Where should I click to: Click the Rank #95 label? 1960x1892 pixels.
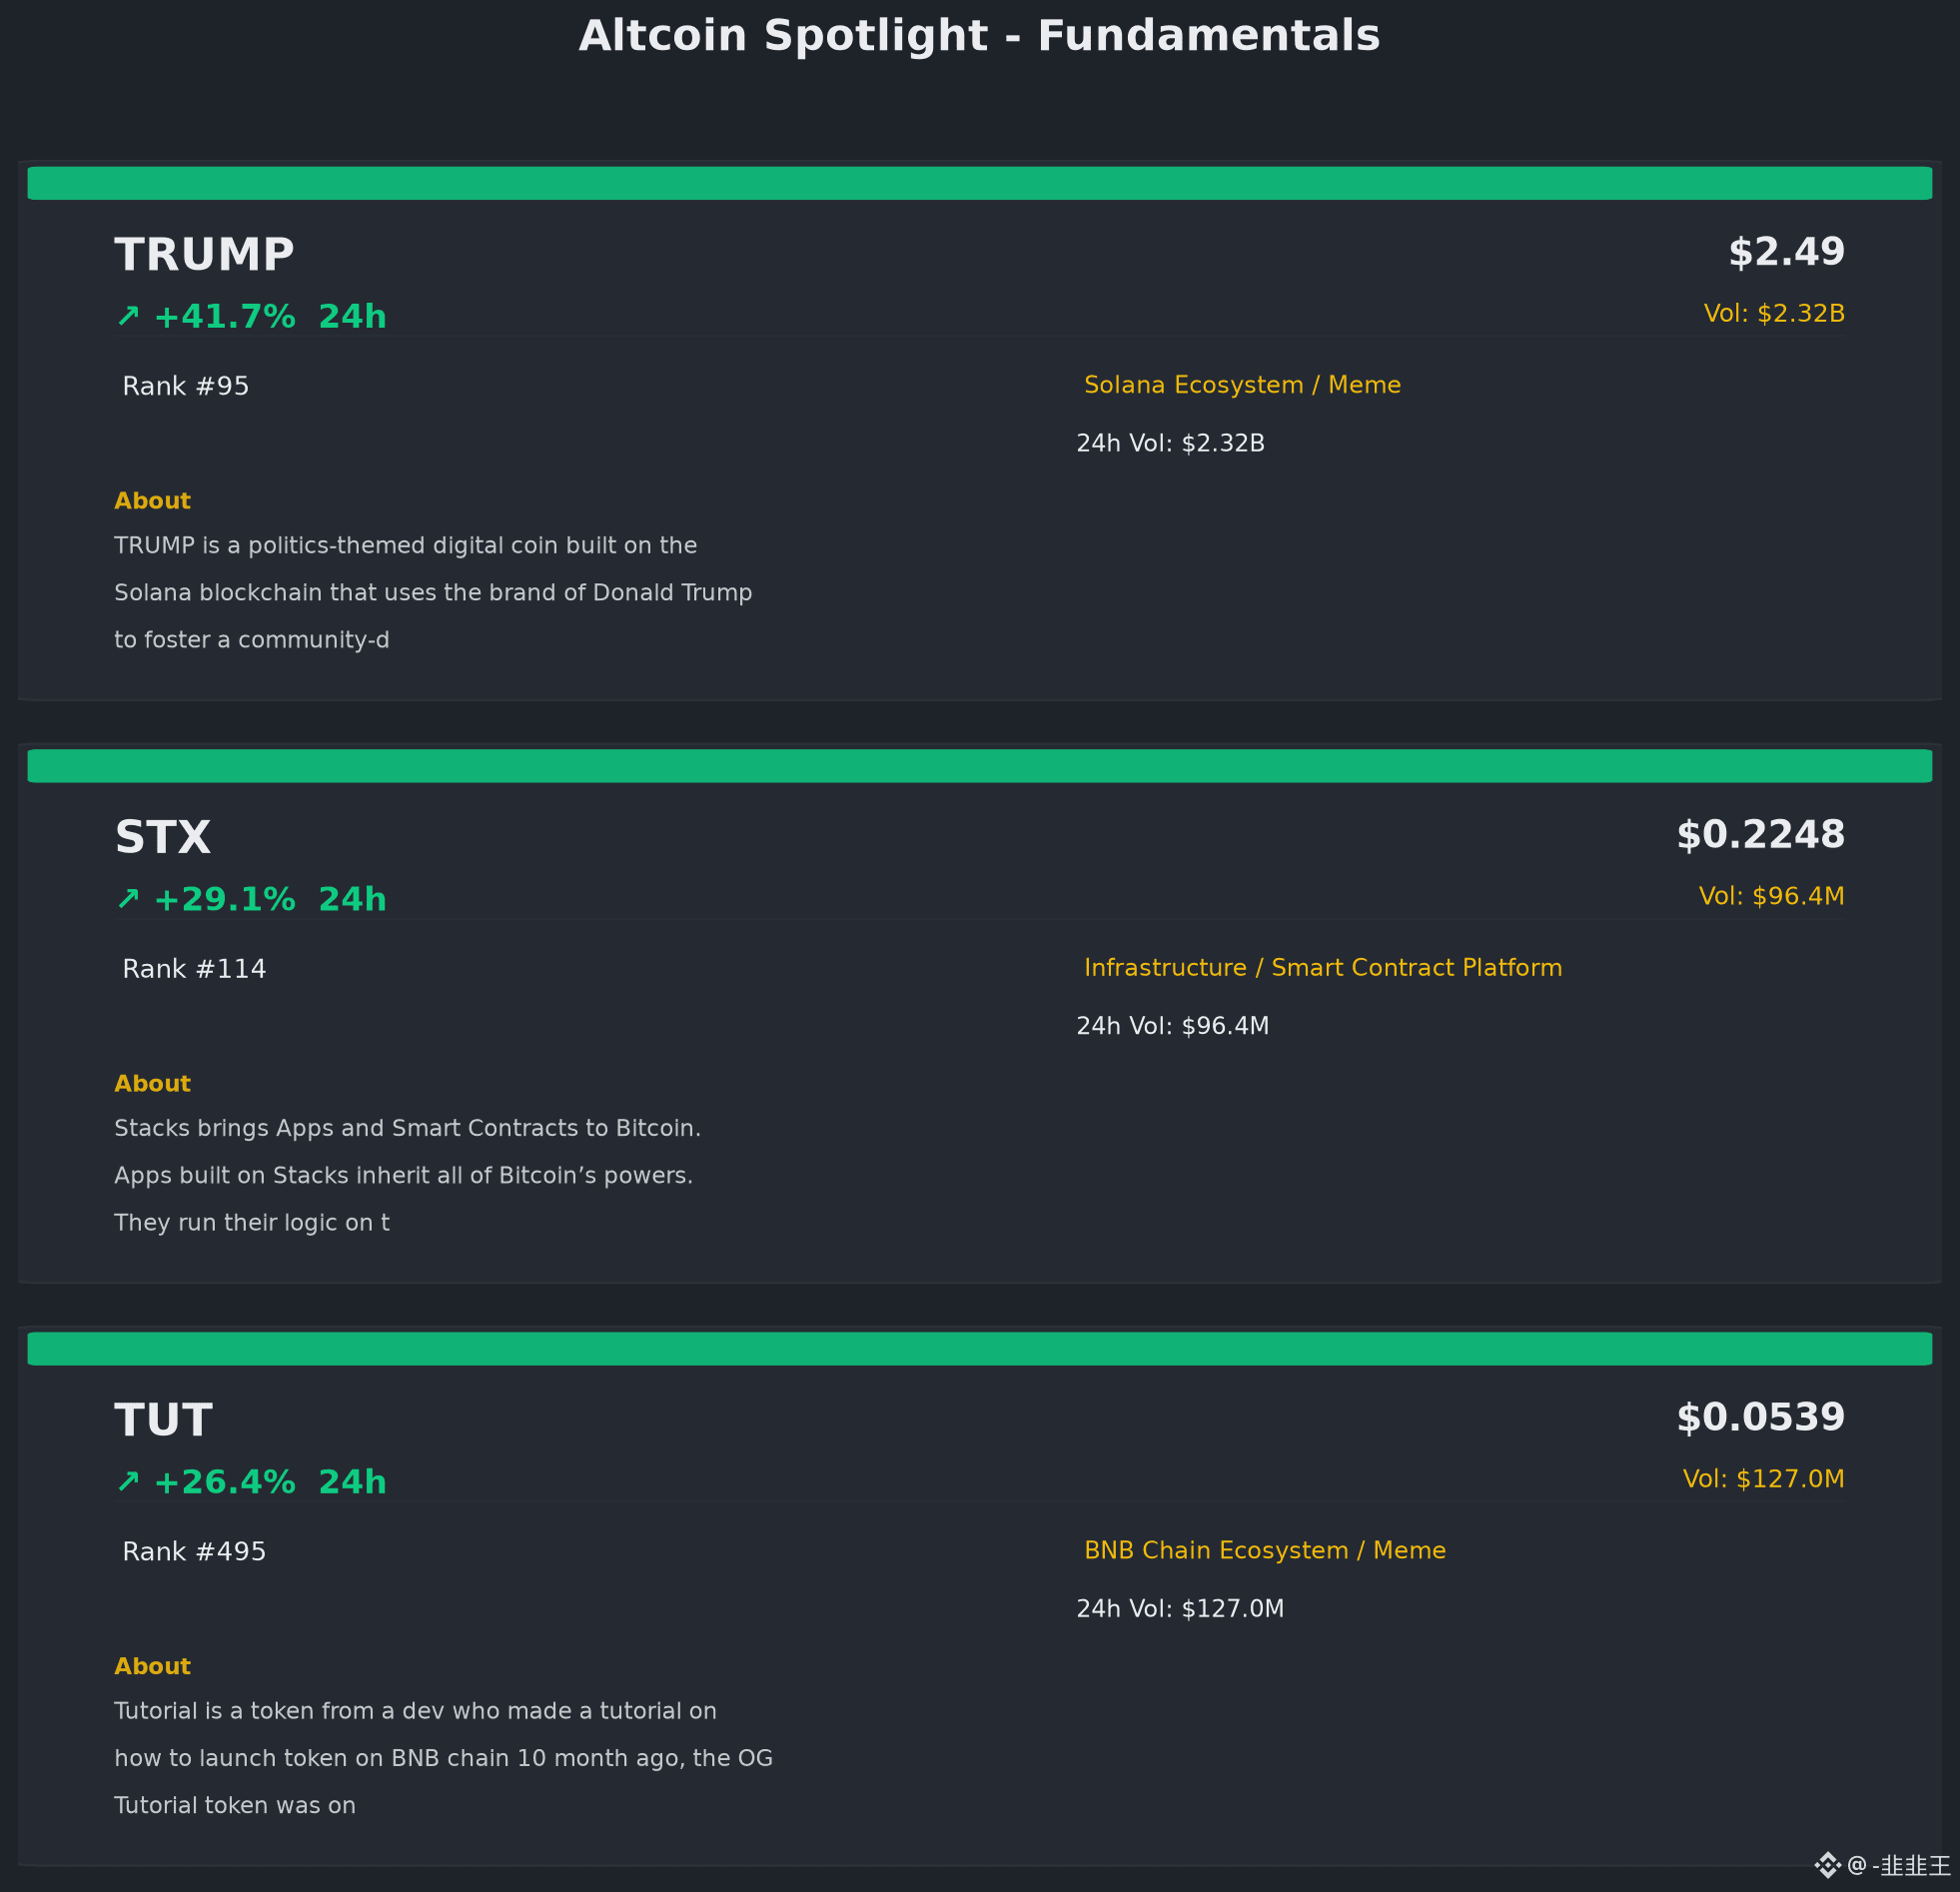tap(186, 386)
